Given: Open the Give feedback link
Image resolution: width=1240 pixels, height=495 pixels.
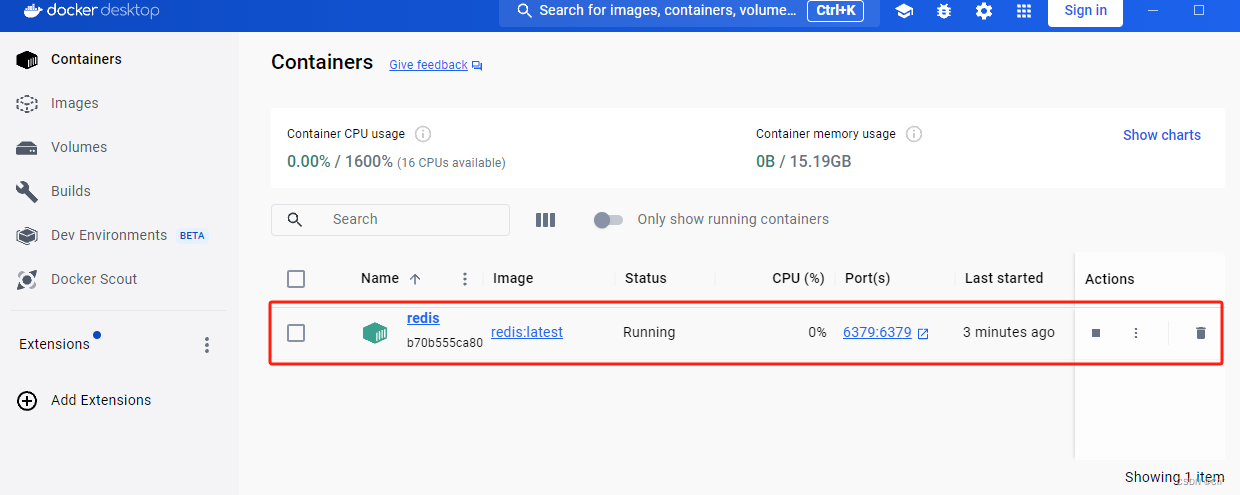Looking at the screenshot, I should pyautogui.click(x=428, y=65).
